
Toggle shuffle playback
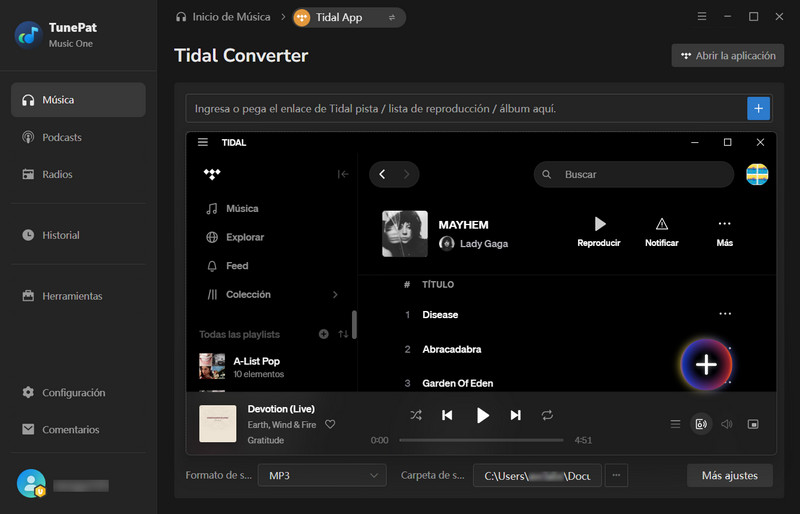coord(416,415)
